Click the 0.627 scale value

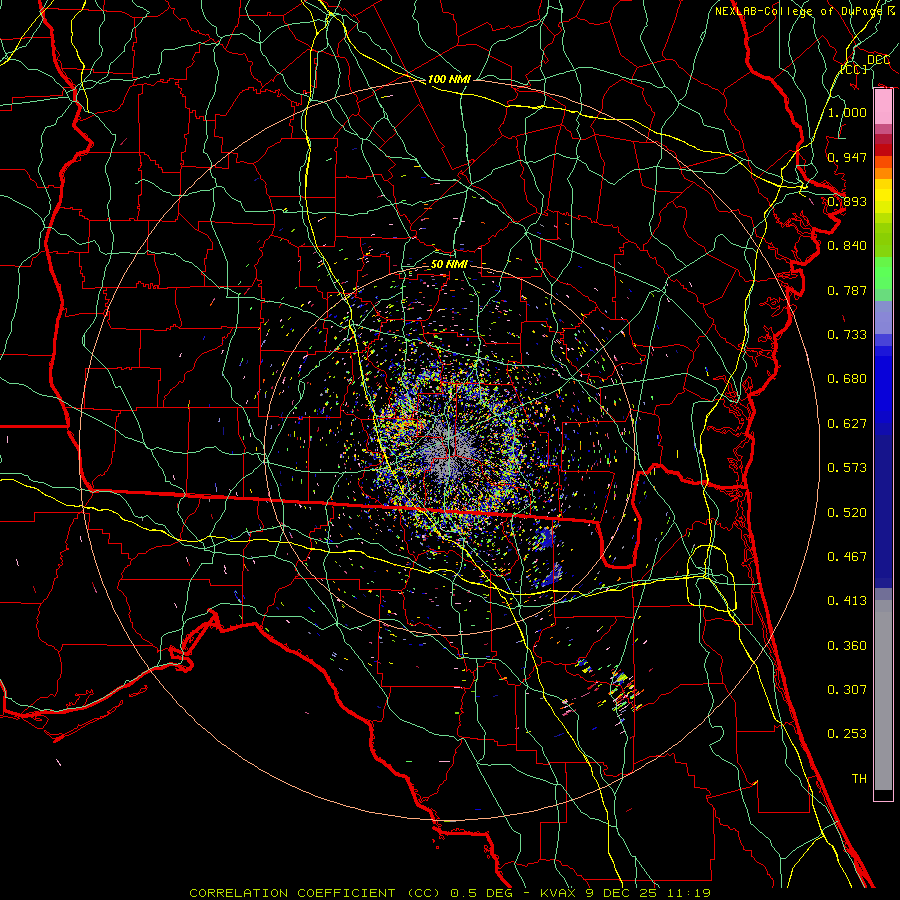coord(847,424)
